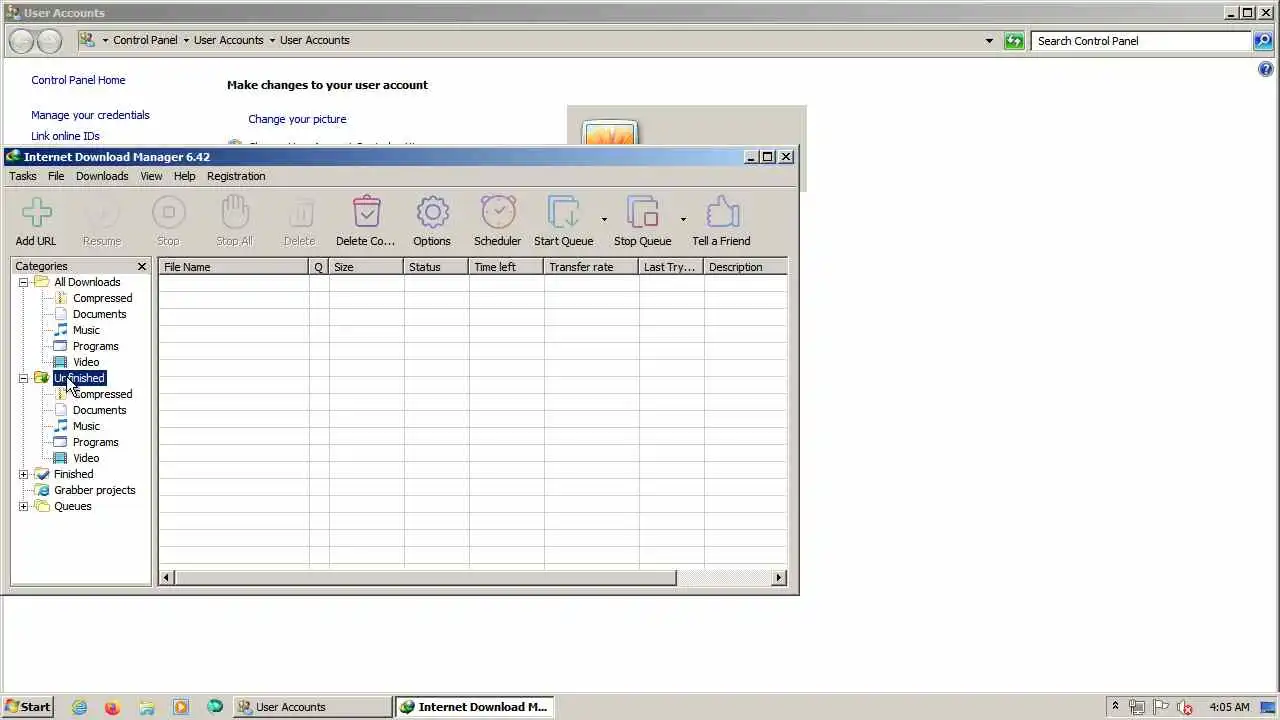Show hidden tray icons arrow
This screenshot has width=1280, height=720.
pyautogui.click(x=1115, y=707)
